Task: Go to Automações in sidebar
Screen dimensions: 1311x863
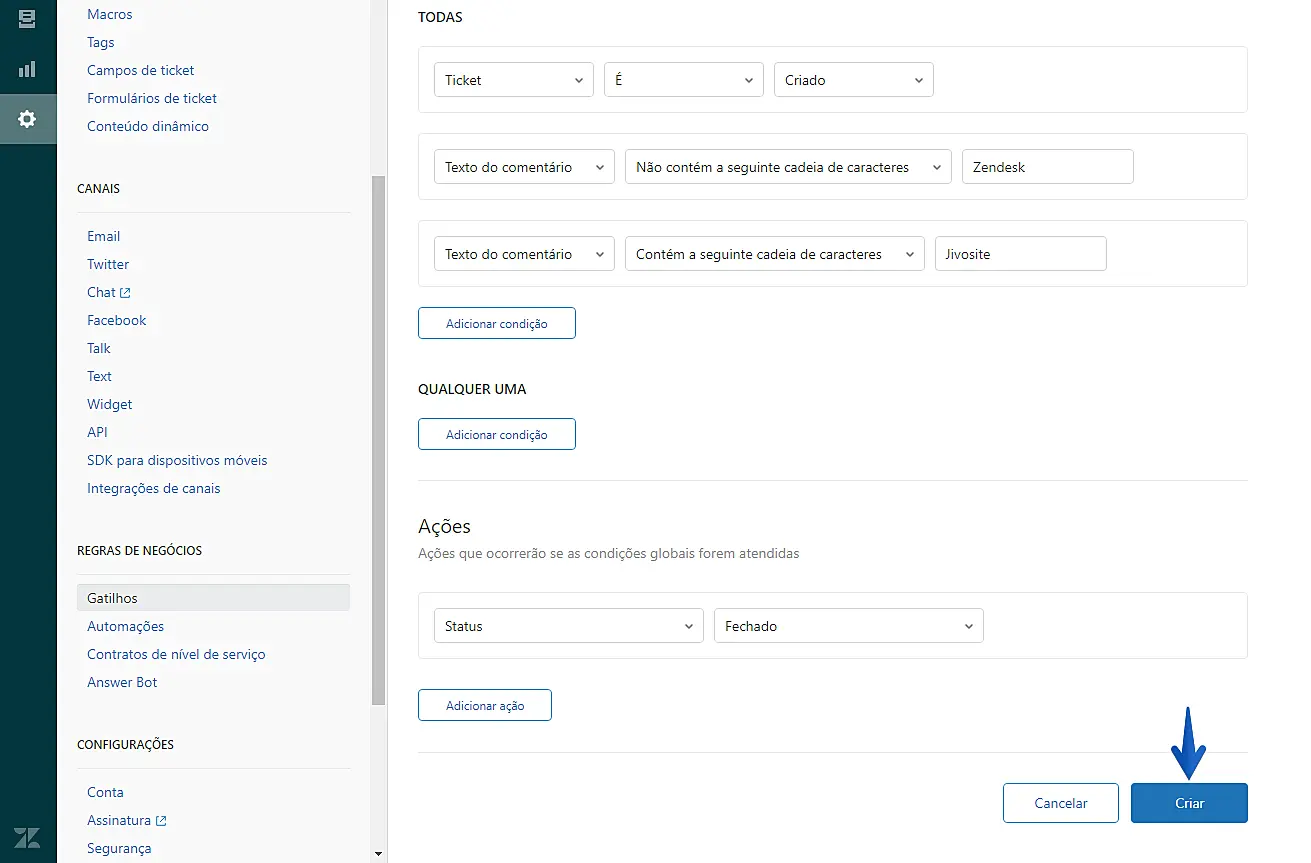Action: pyautogui.click(x=125, y=626)
